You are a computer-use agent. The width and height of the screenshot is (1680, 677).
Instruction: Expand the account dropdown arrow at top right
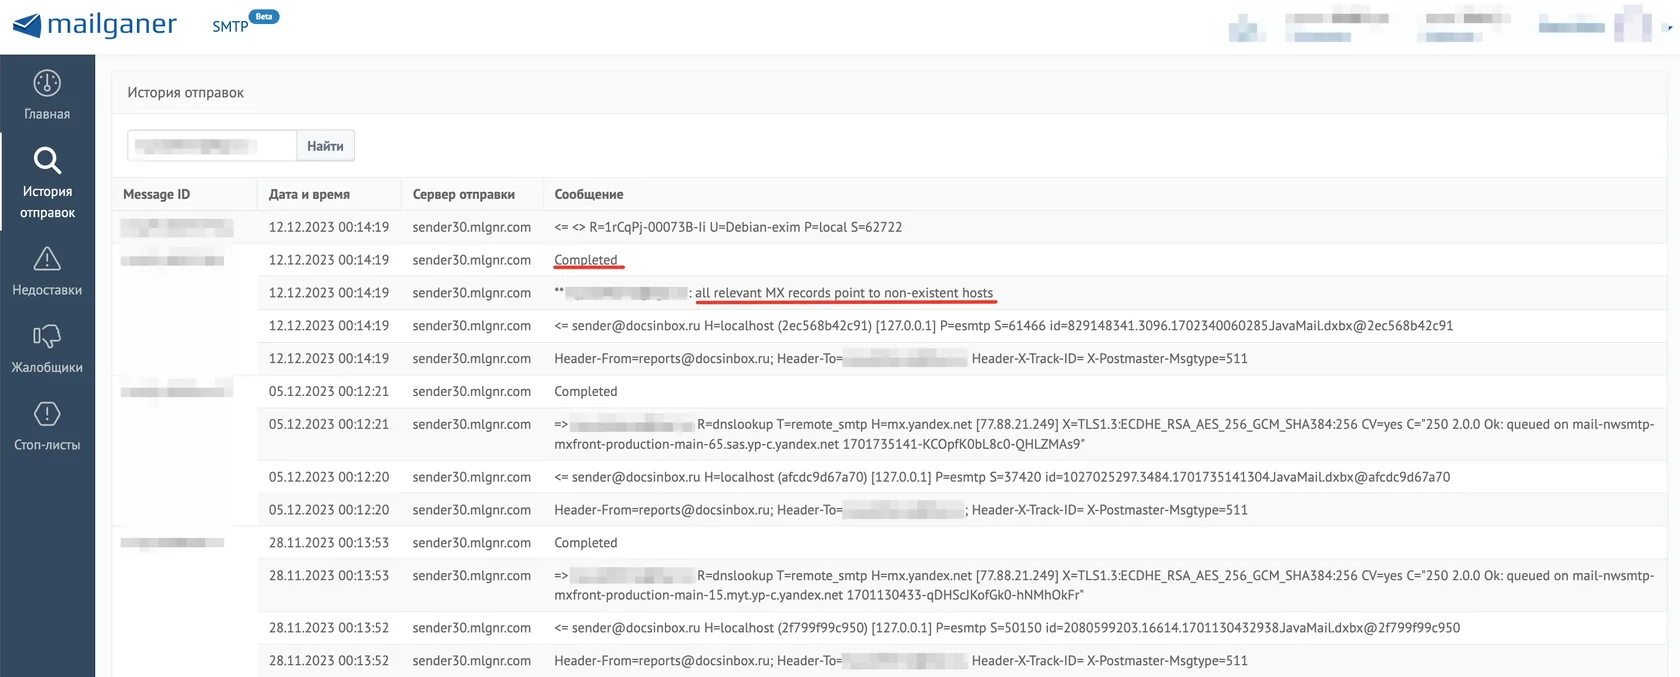click(x=1670, y=28)
